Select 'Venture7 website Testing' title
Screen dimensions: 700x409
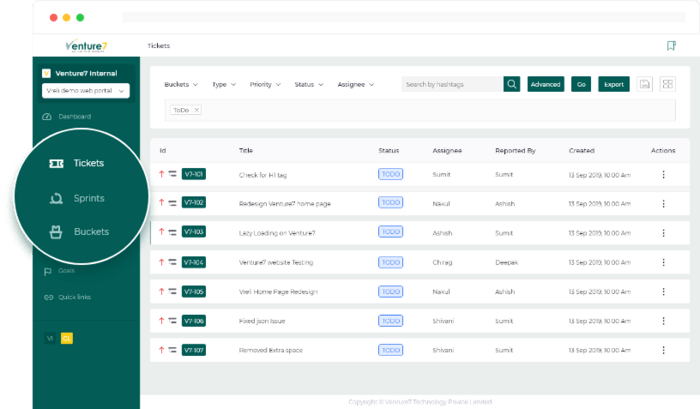click(x=276, y=263)
